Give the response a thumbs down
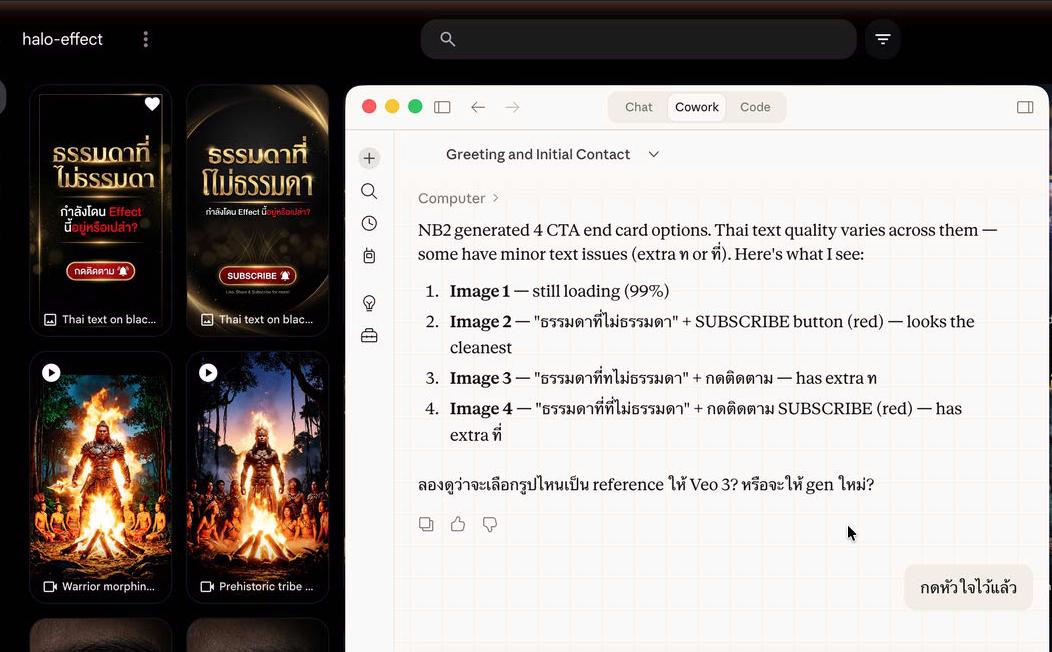 pos(490,524)
